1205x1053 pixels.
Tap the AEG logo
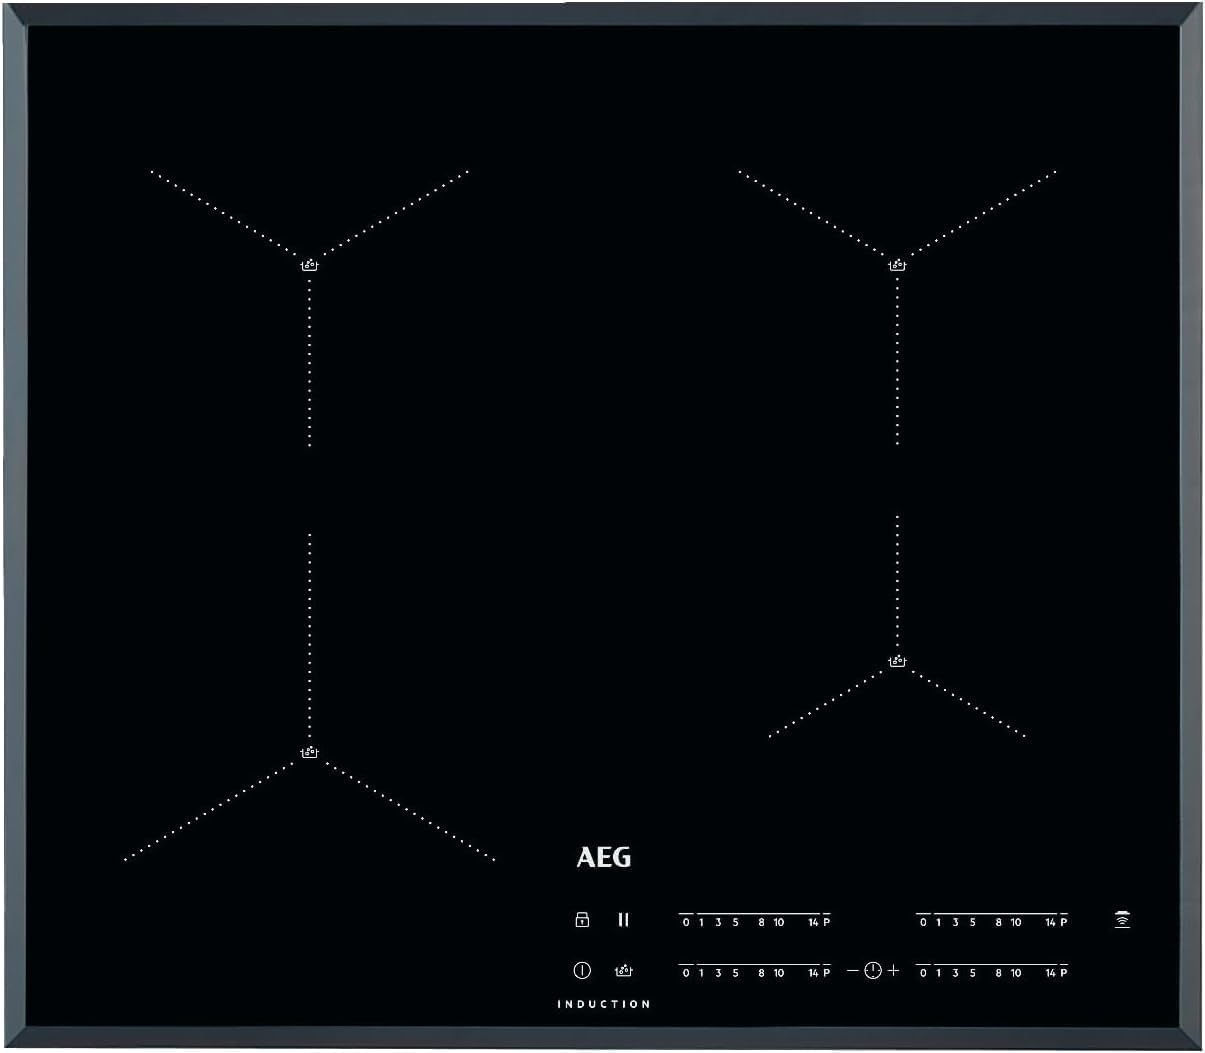(605, 857)
